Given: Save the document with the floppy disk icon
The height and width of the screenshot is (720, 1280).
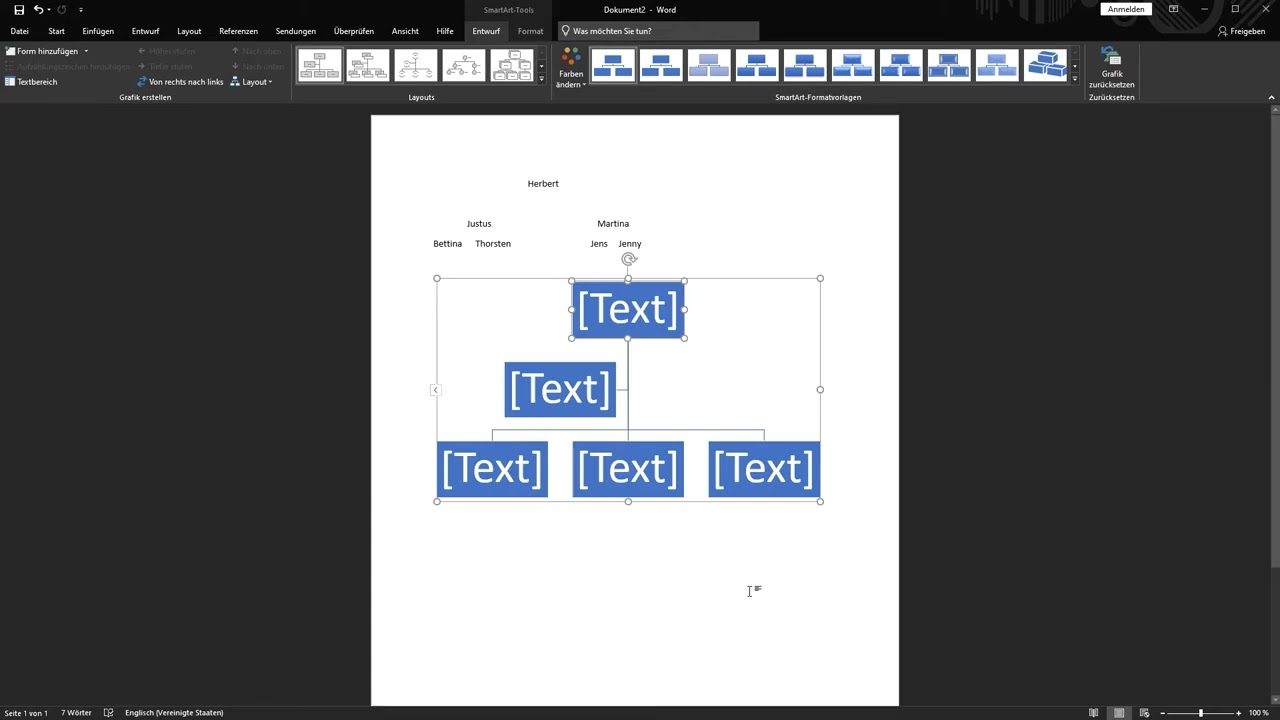Looking at the screenshot, I should tap(19, 10).
